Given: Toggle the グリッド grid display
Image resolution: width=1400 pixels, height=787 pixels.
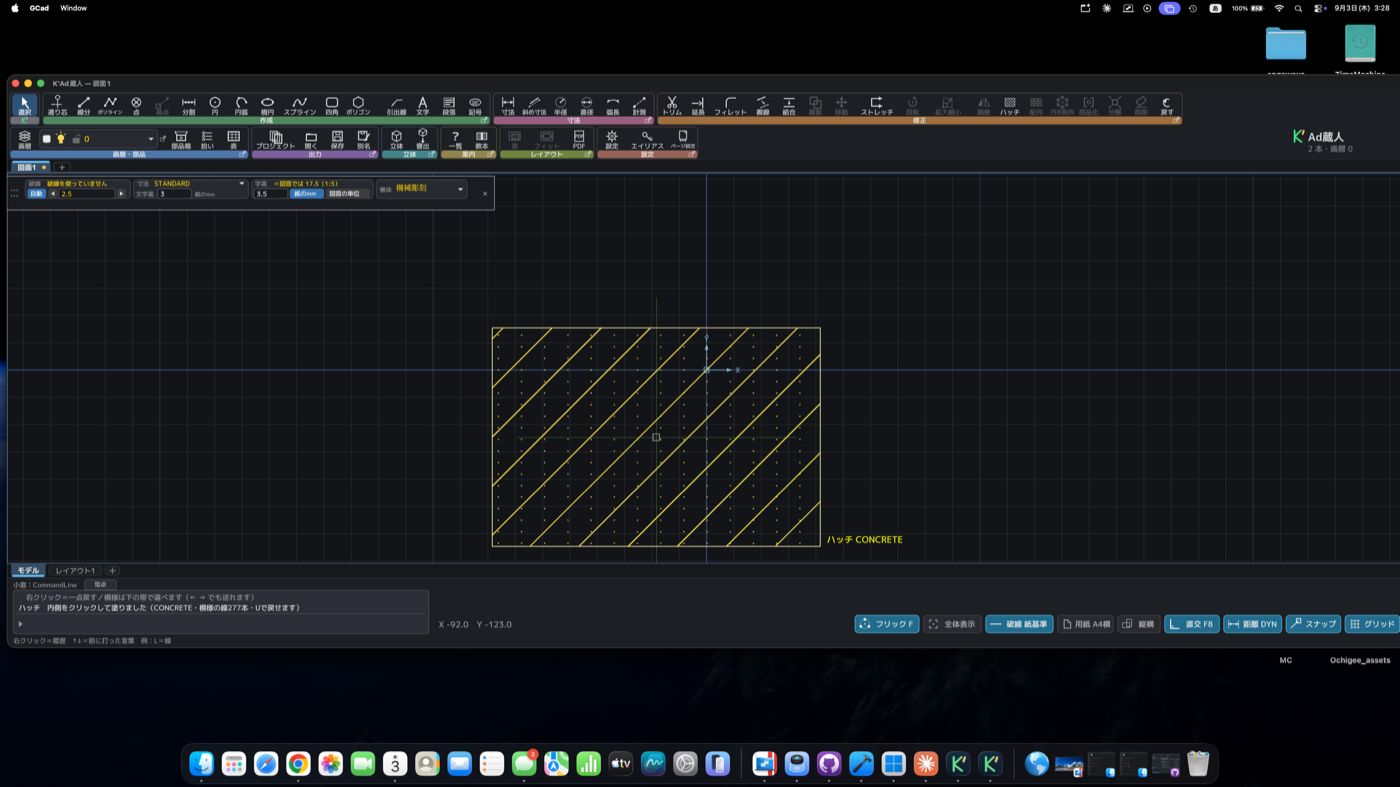Looking at the screenshot, I should tap(1372, 624).
